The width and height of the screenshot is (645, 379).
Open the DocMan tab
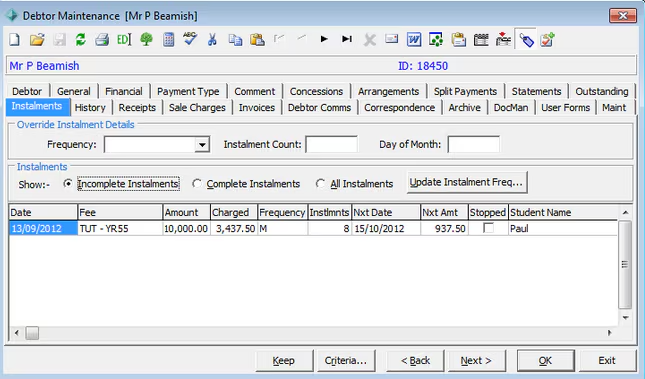[511, 108]
